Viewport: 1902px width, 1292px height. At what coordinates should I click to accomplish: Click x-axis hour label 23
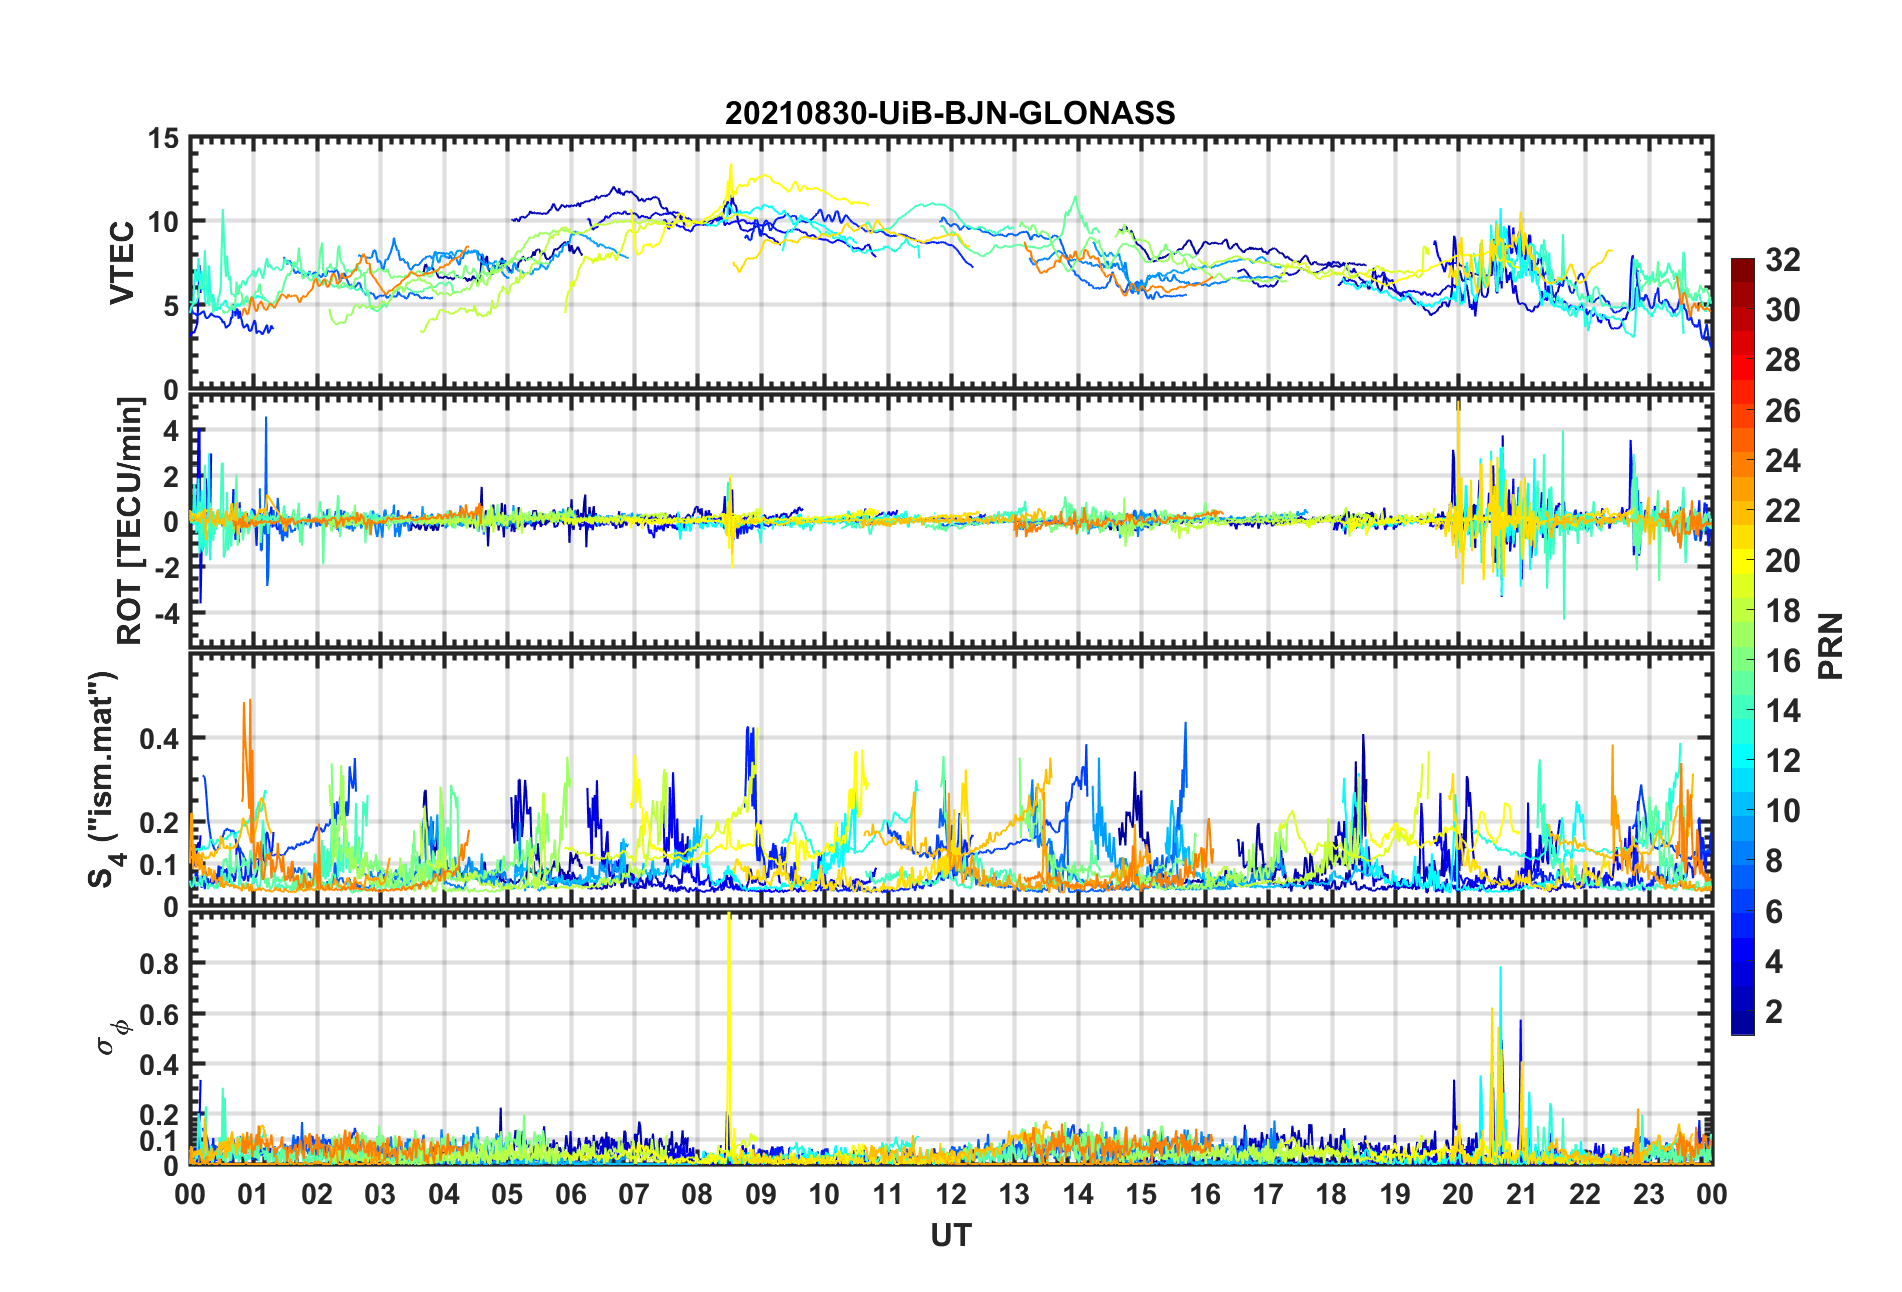pyautogui.click(x=1649, y=1194)
